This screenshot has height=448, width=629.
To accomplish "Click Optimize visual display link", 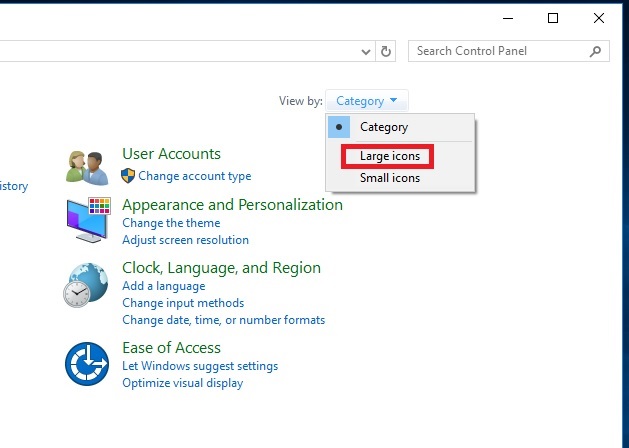I will pyautogui.click(x=183, y=383).
